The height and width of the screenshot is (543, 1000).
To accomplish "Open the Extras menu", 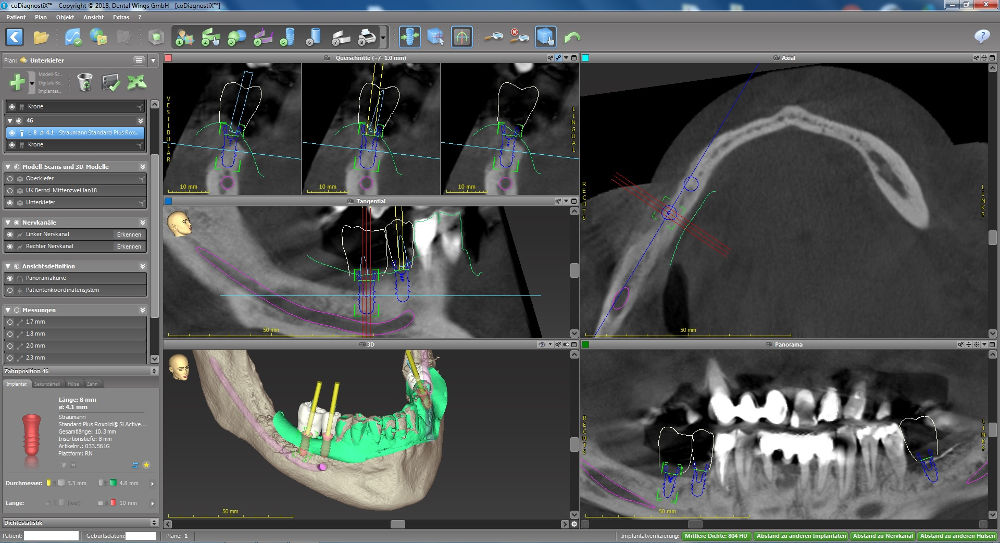I will click(x=122, y=18).
